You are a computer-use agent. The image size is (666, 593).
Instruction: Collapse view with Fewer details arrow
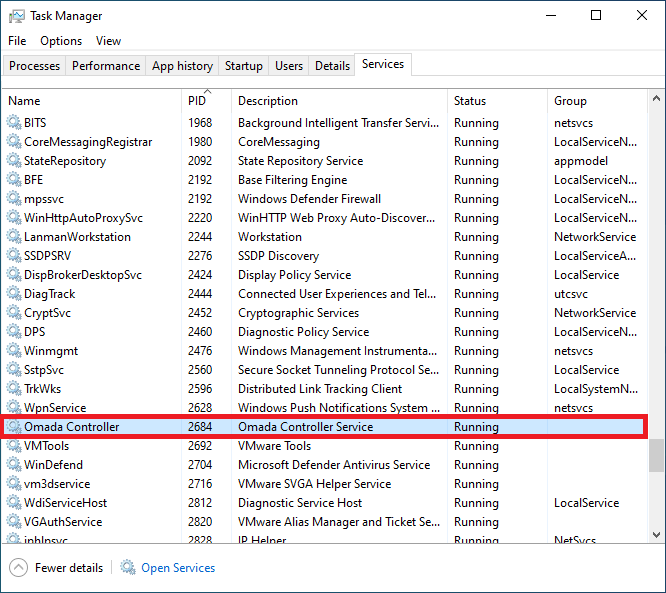click(18, 568)
